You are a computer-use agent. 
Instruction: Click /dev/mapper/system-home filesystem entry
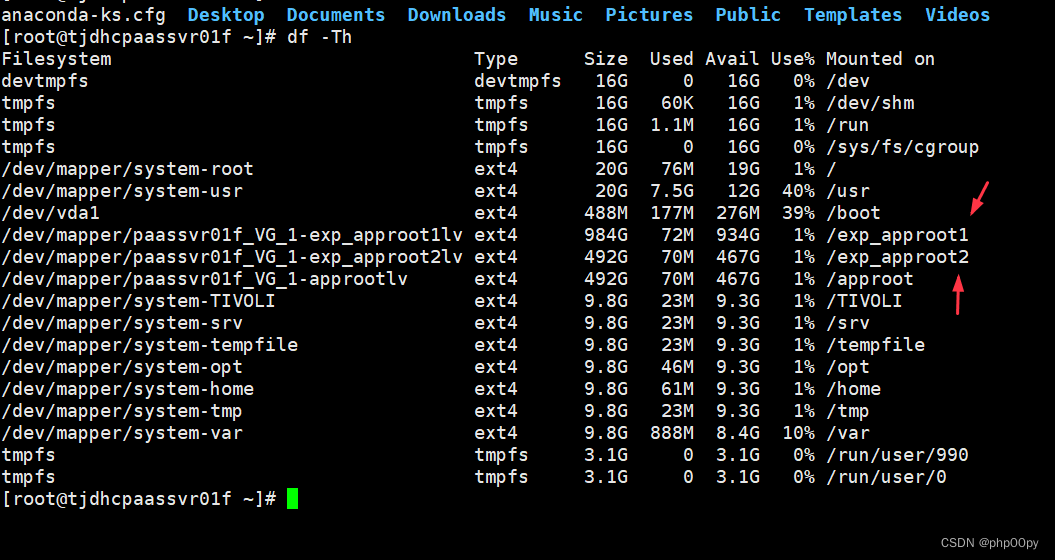[x=128, y=389]
